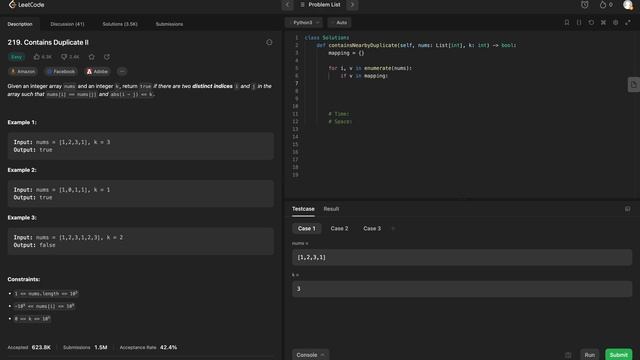Click the green Submit button
640x360 pixels.
coord(618,355)
